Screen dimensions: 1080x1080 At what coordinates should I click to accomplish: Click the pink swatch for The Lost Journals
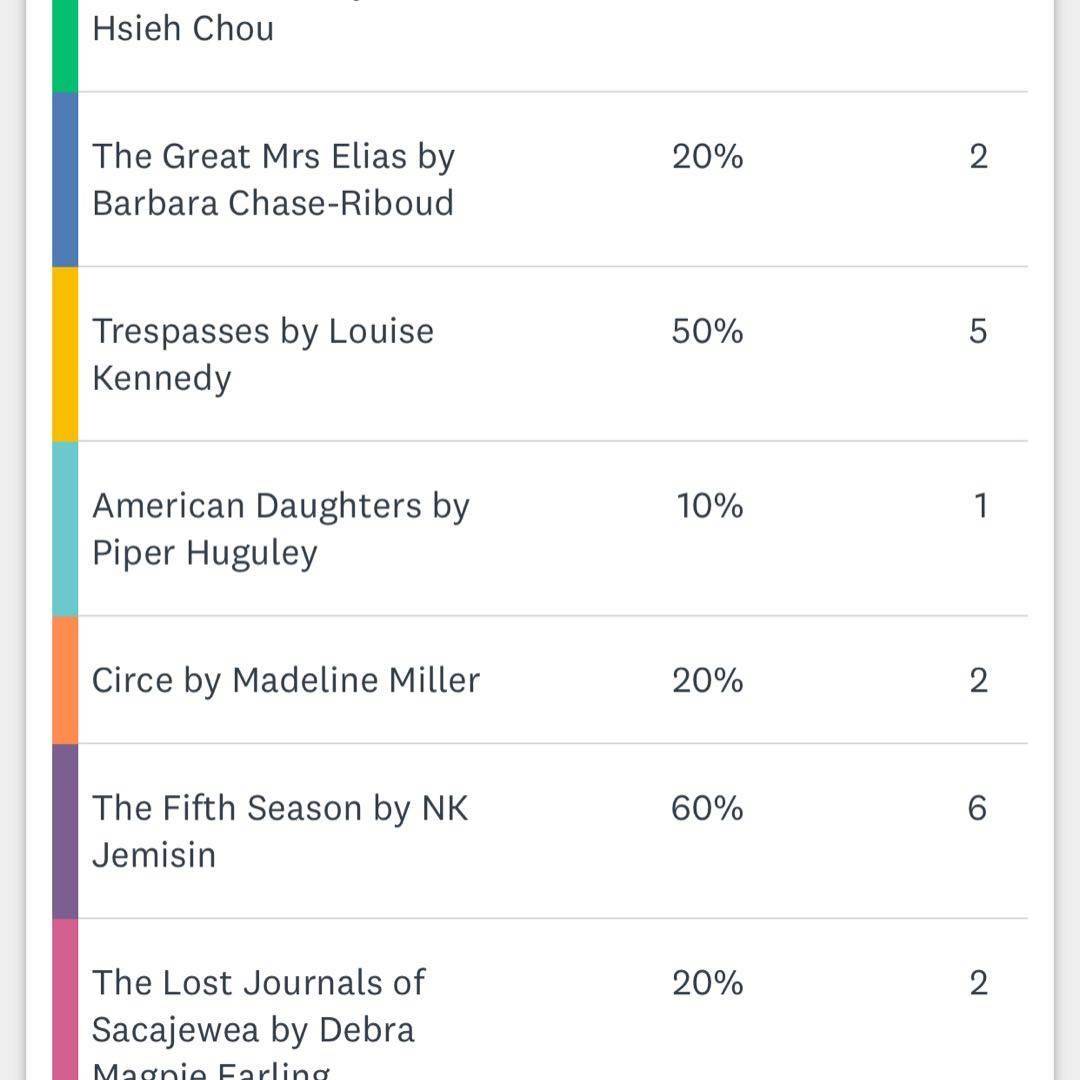65,1000
